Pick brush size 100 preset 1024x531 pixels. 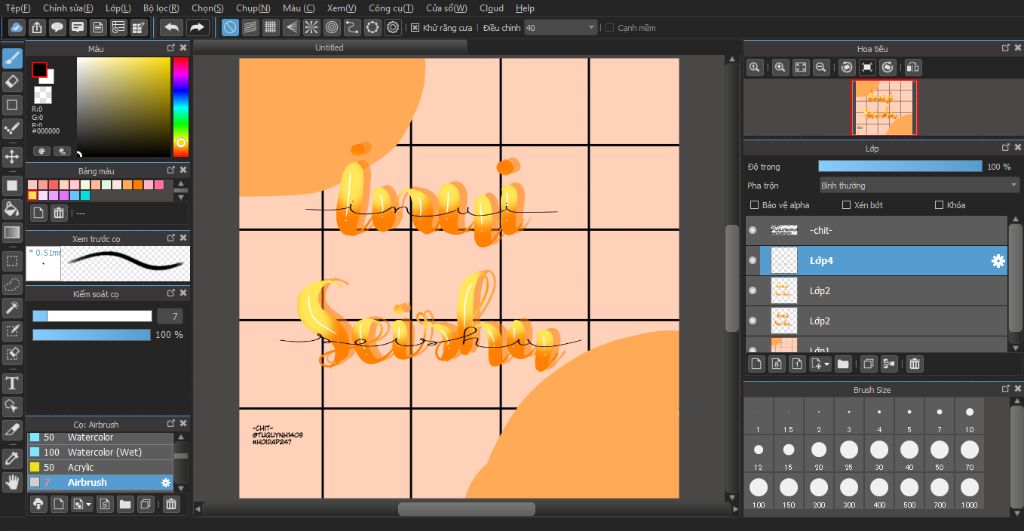click(x=758, y=490)
